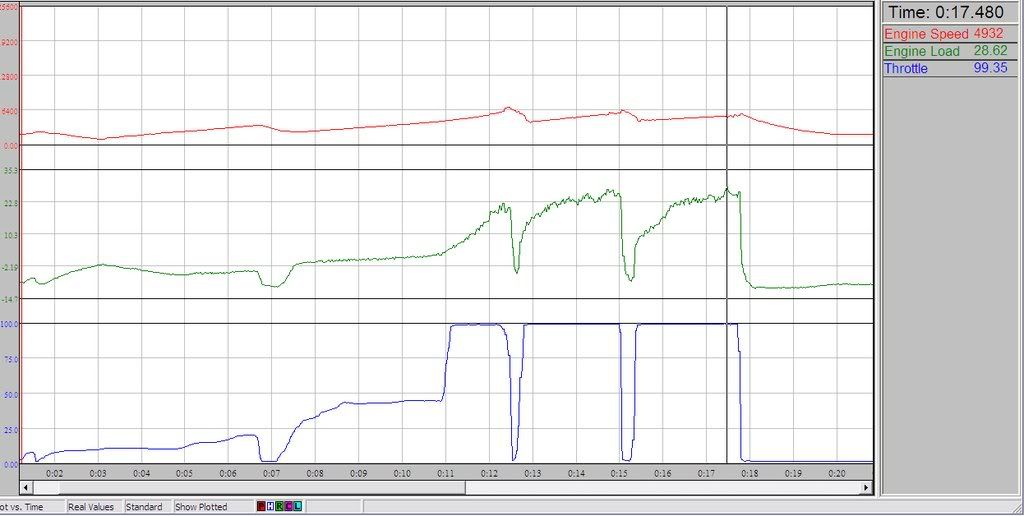Click the horizontal scrollbar right arrow

(x=867, y=487)
